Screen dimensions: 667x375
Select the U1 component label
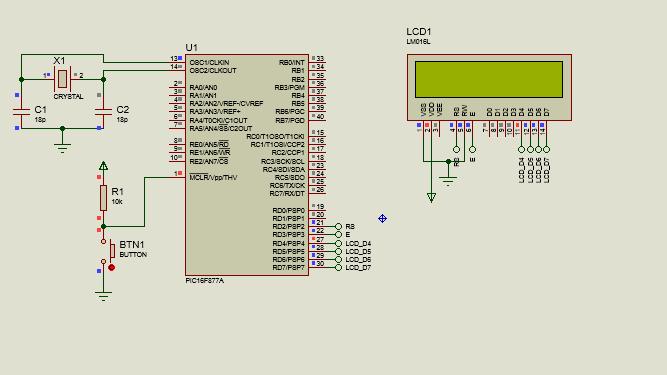coord(191,47)
